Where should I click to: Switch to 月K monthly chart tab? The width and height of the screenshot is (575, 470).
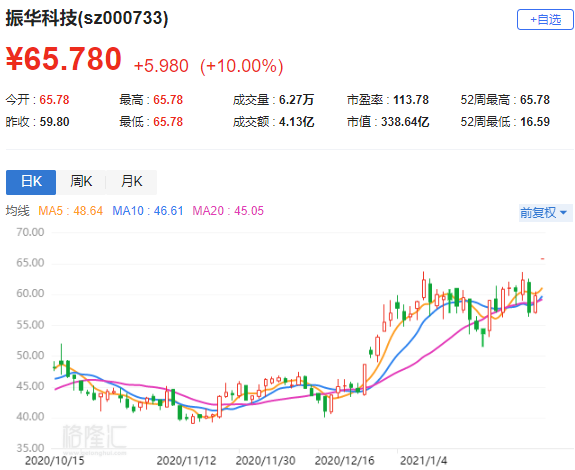tap(131, 182)
